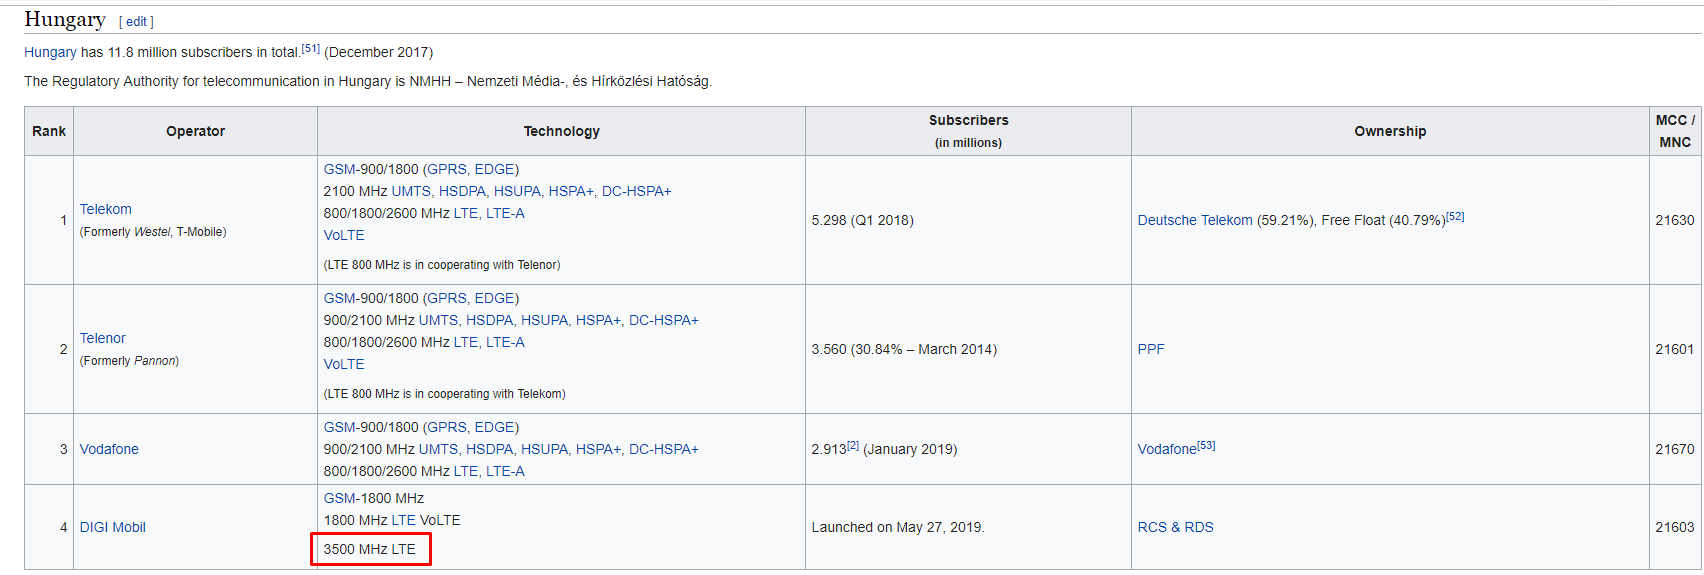The image size is (1704, 575).
Task: Click GPRS link in Telenor row
Action: (447, 298)
